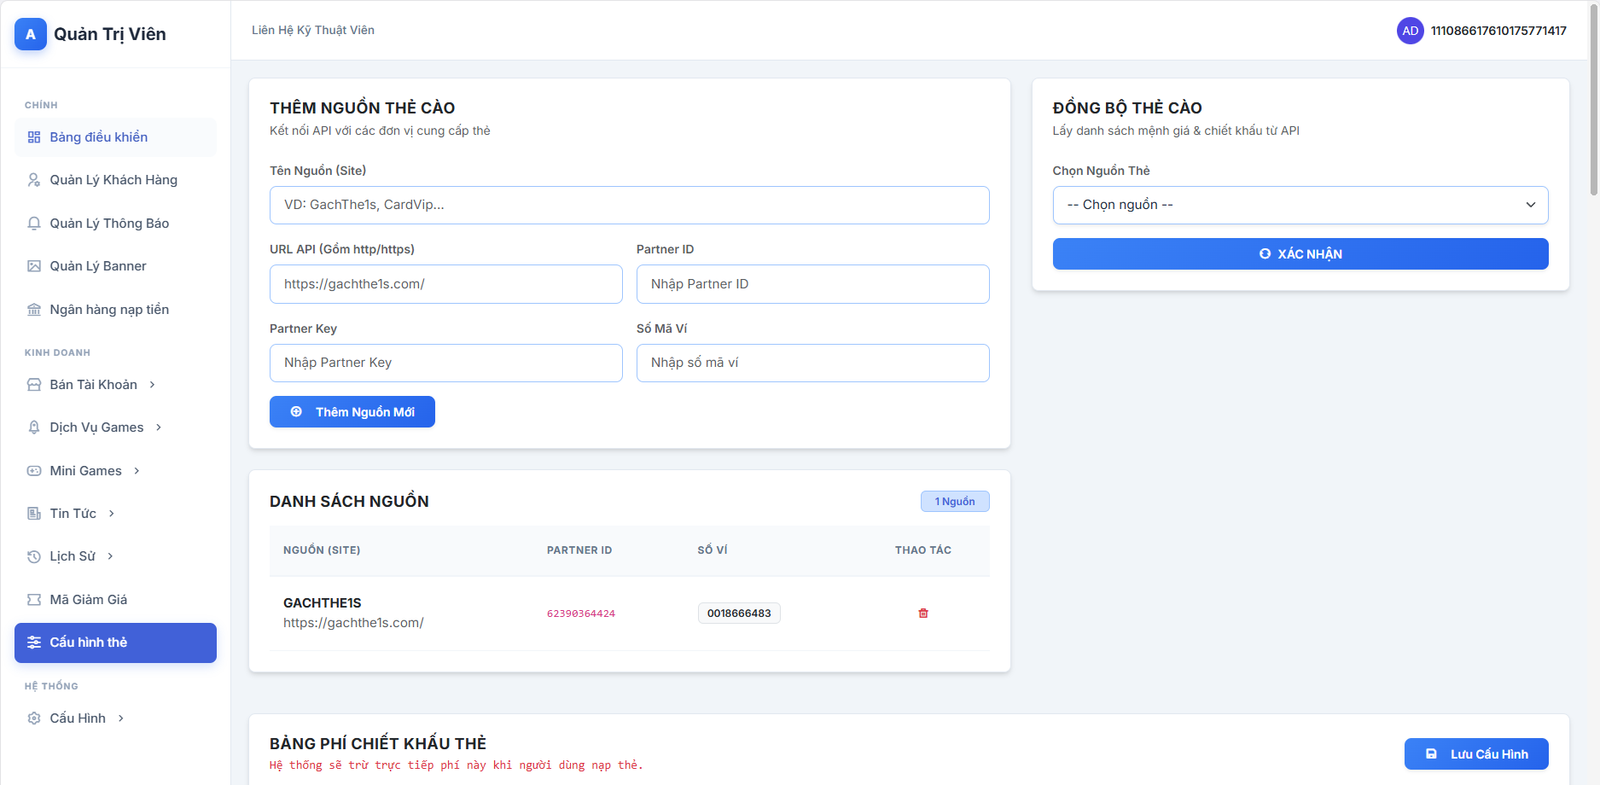
Task: Click the Liên Hệ Kỹ Thuật Viên link
Action: click(313, 30)
